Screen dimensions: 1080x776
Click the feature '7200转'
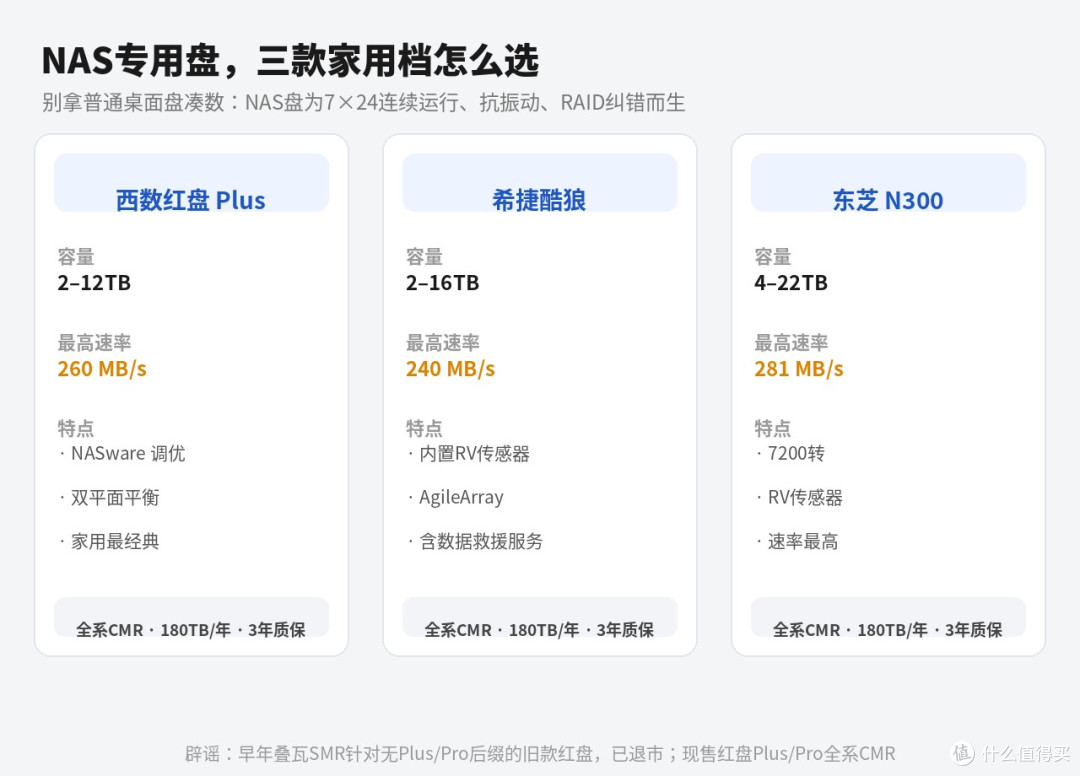click(x=796, y=454)
